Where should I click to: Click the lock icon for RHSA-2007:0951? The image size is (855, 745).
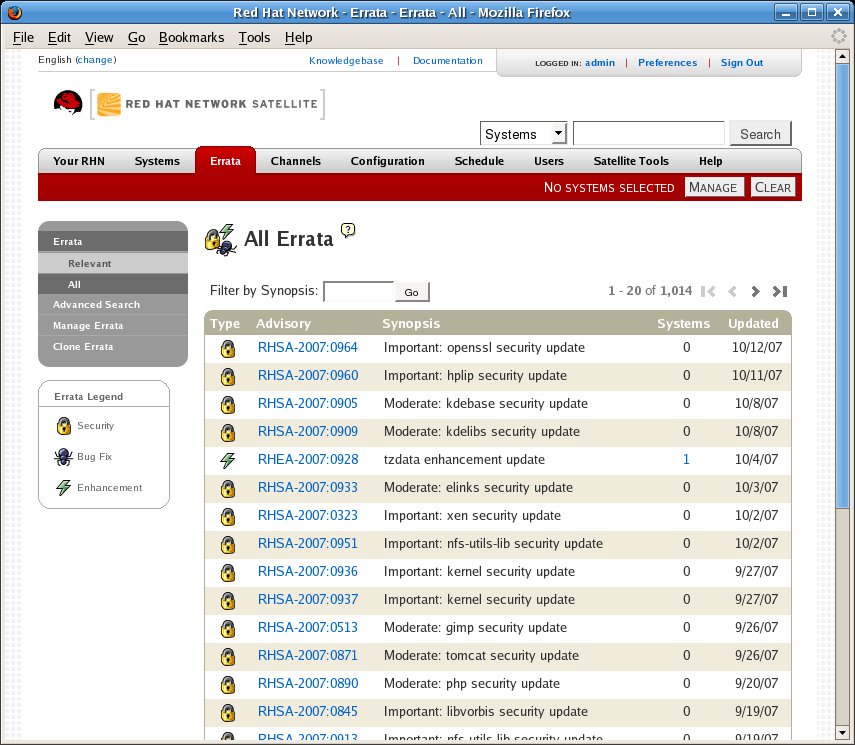[228, 544]
